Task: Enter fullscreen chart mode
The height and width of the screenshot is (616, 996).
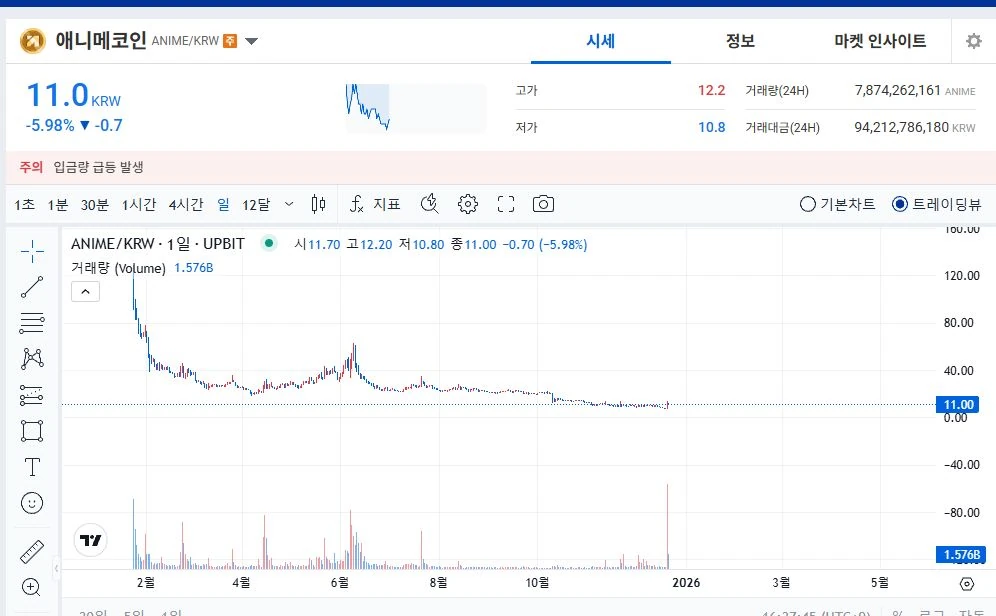Action: point(506,204)
